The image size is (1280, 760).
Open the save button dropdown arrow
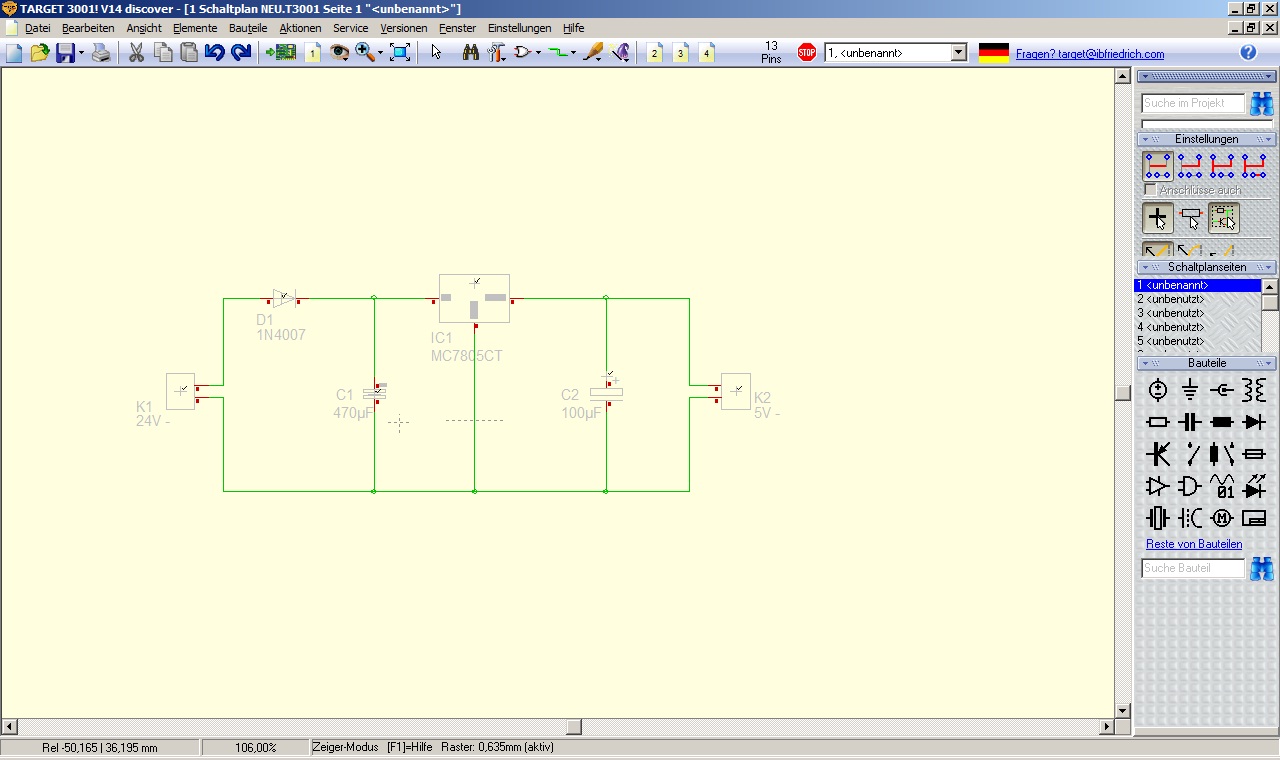tap(81, 53)
